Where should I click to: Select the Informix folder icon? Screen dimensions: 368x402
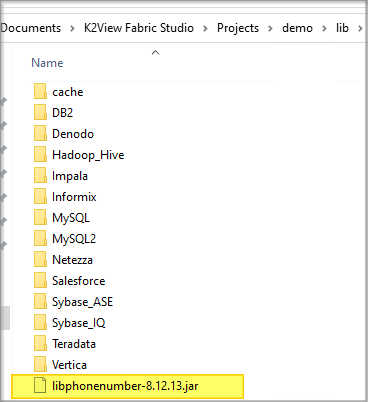pos(40,197)
